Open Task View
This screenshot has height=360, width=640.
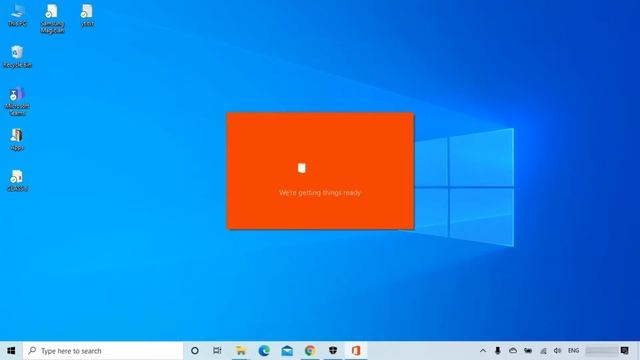click(217, 351)
